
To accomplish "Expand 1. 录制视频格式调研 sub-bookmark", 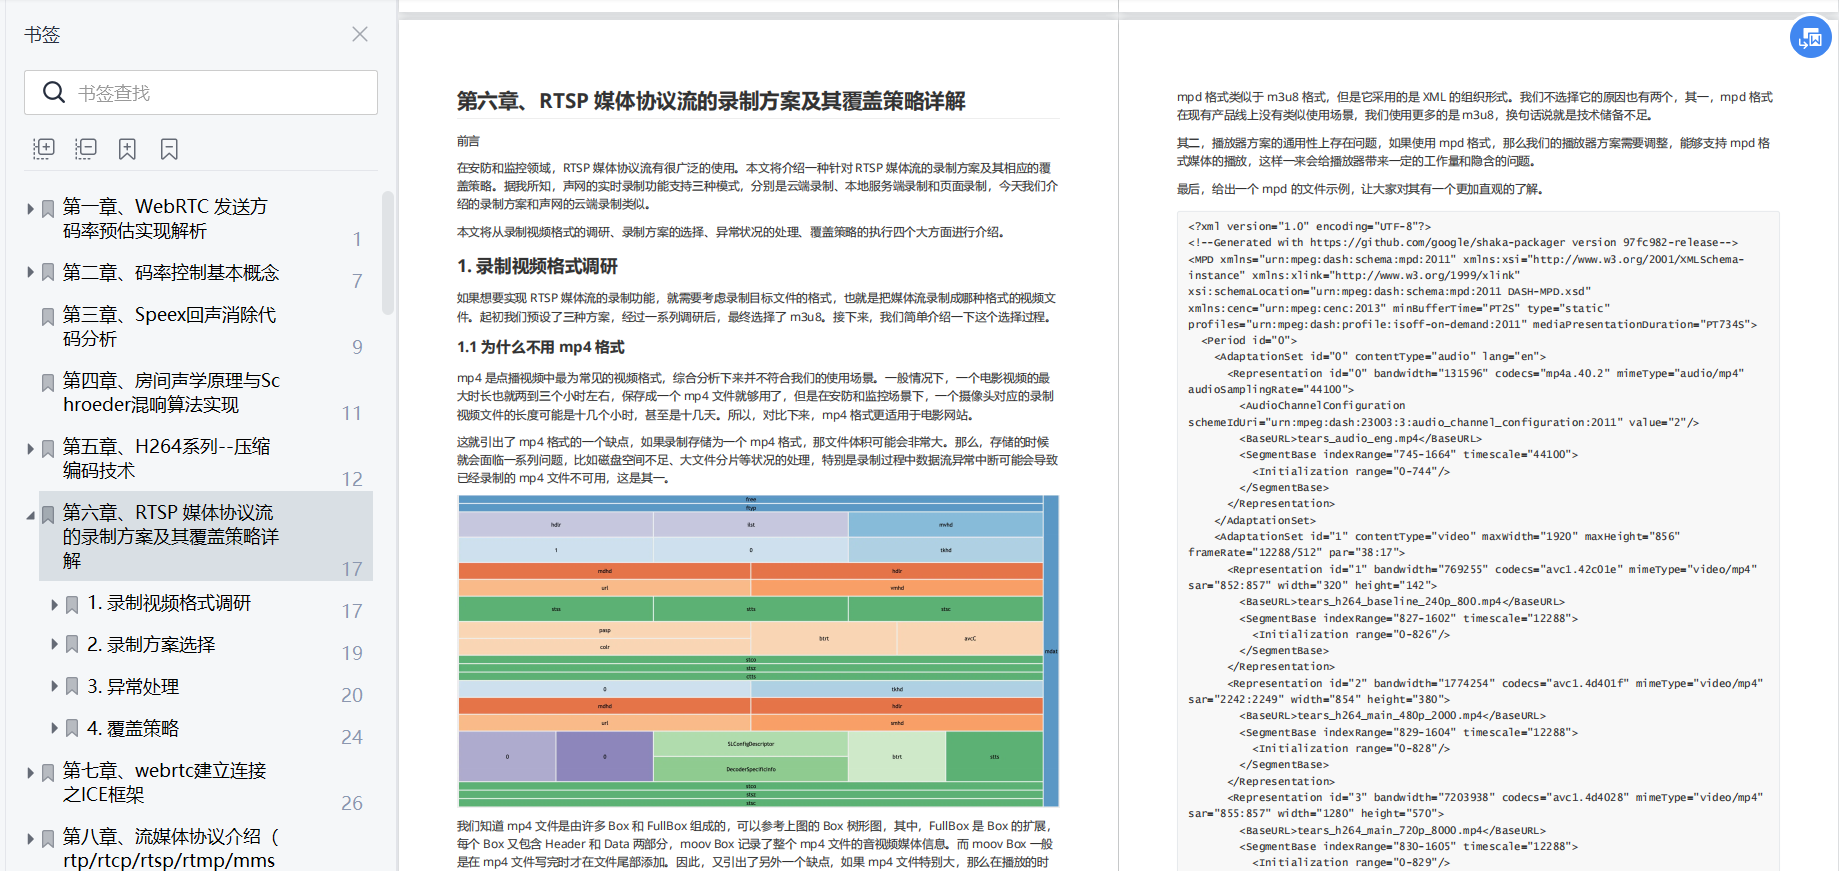I will click(54, 604).
